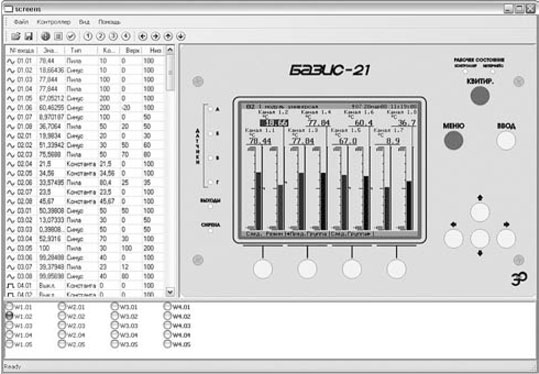Push the round button under the right arrow

click(x=506, y=239)
